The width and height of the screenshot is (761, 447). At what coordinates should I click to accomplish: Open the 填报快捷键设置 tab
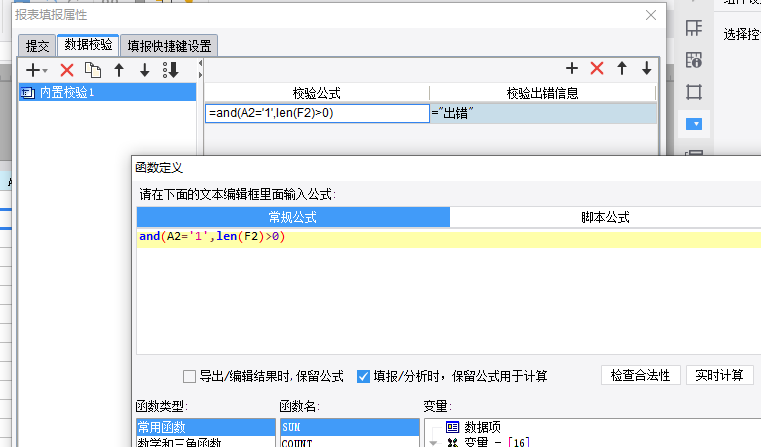(169, 46)
